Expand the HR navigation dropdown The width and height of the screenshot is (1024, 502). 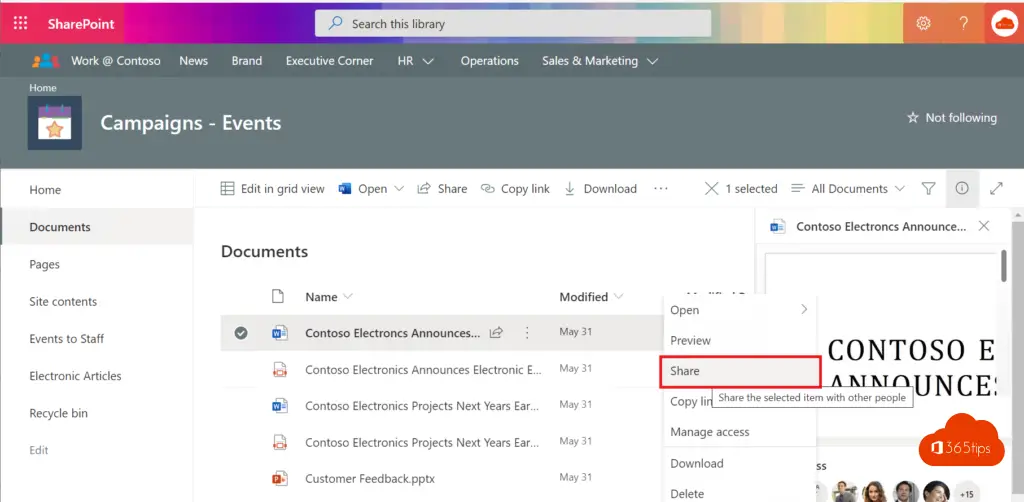coord(428,61)
